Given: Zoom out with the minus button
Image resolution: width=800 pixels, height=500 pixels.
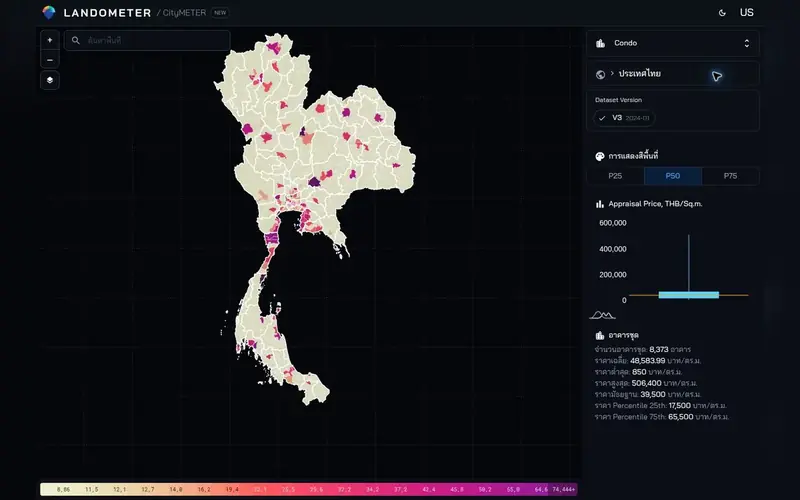Looking at the screenshot, I should [49, 60].
